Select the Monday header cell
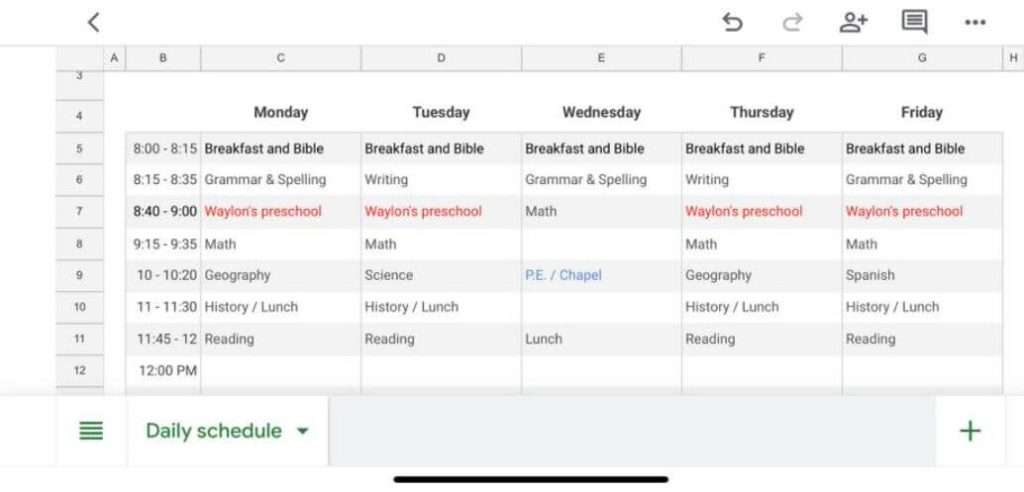The image size is (1024, 492). click(x=281, y=112)
